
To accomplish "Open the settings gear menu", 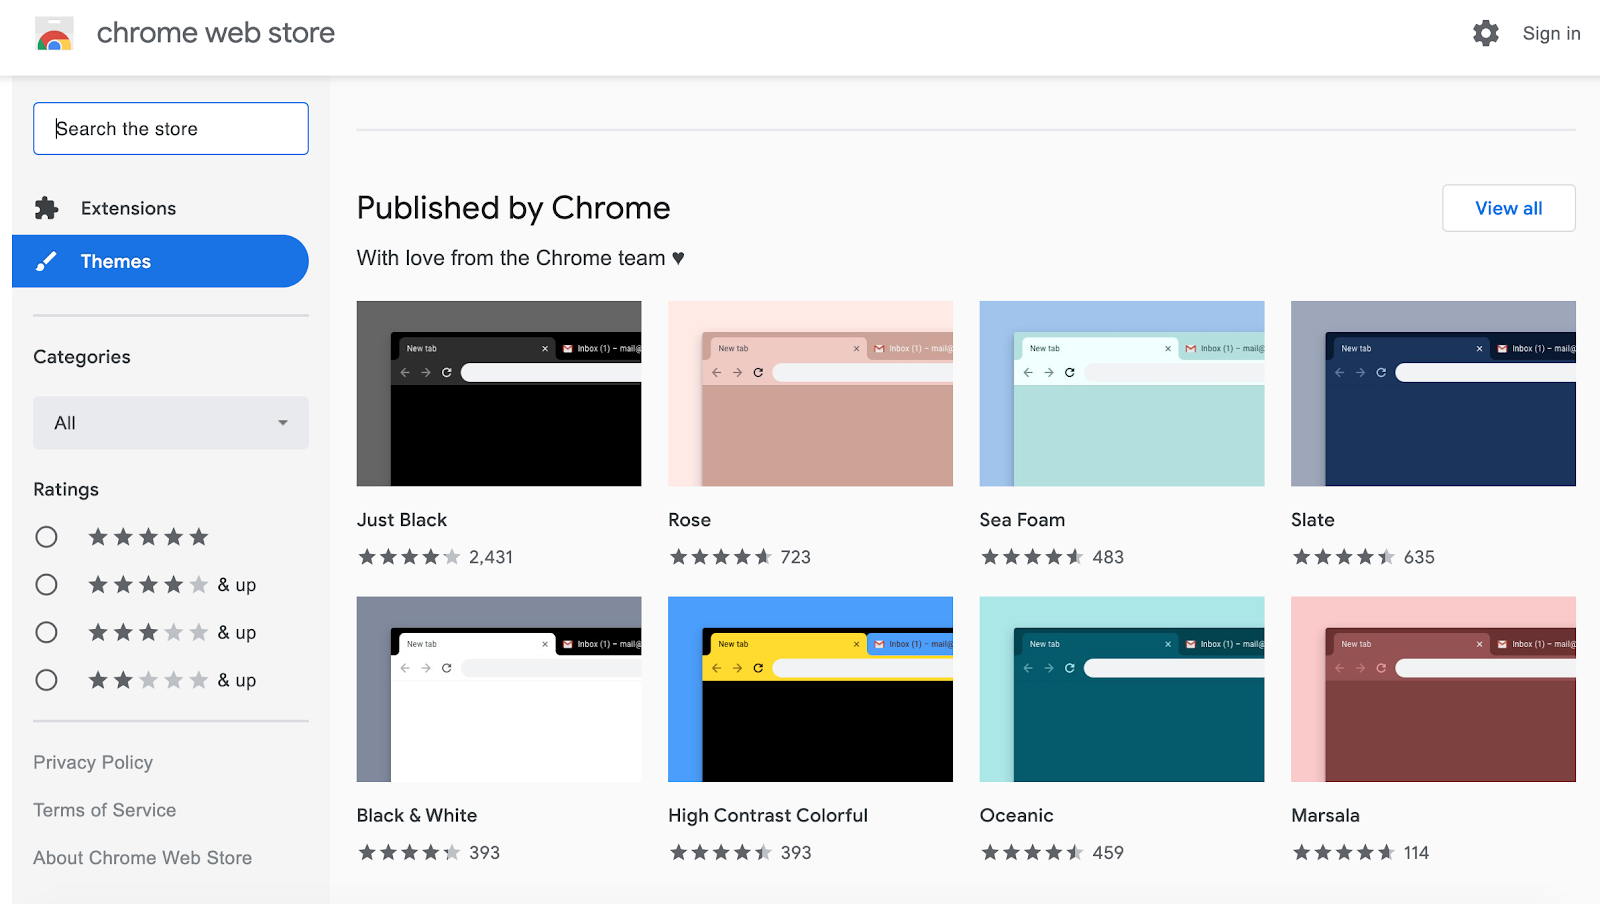I will (x=1486, y=33).
